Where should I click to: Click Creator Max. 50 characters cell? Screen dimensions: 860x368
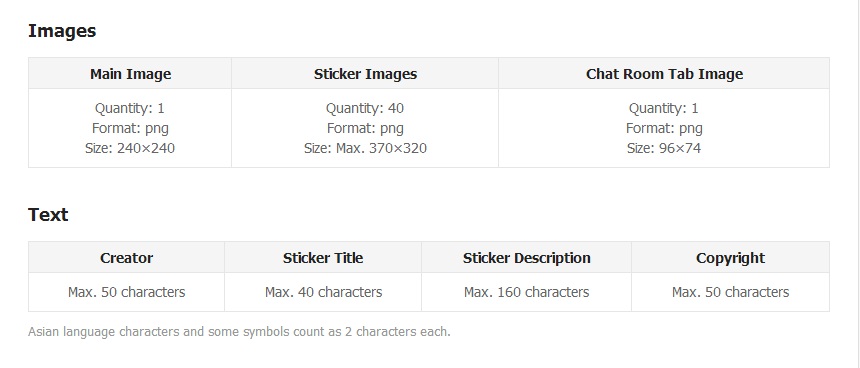tap(127, 292)
